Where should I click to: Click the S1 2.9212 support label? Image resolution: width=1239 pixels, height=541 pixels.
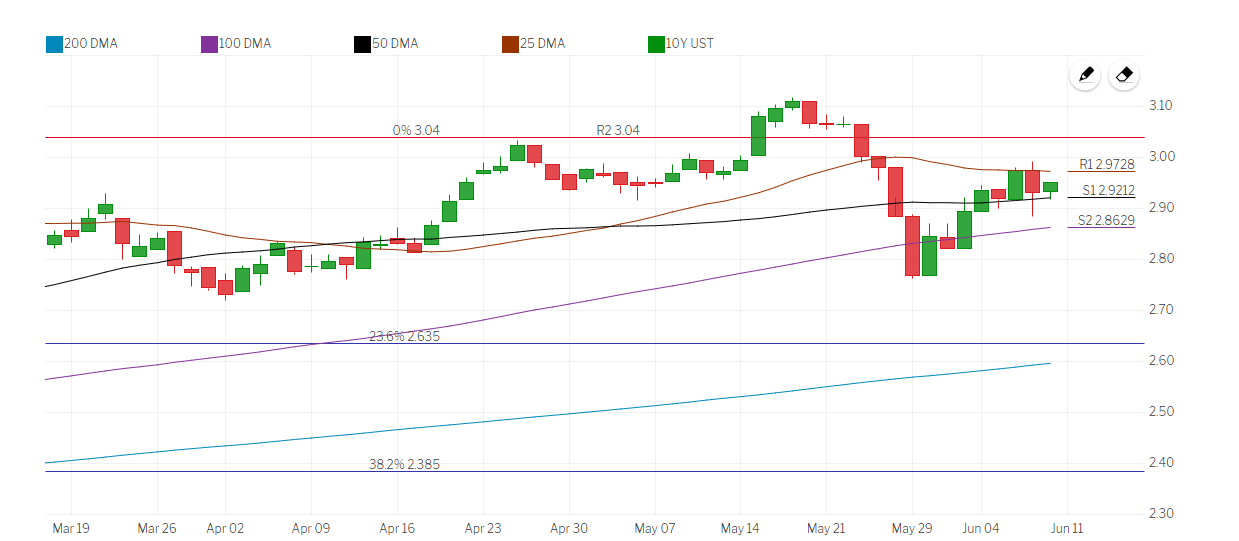tap(1108, 190)
